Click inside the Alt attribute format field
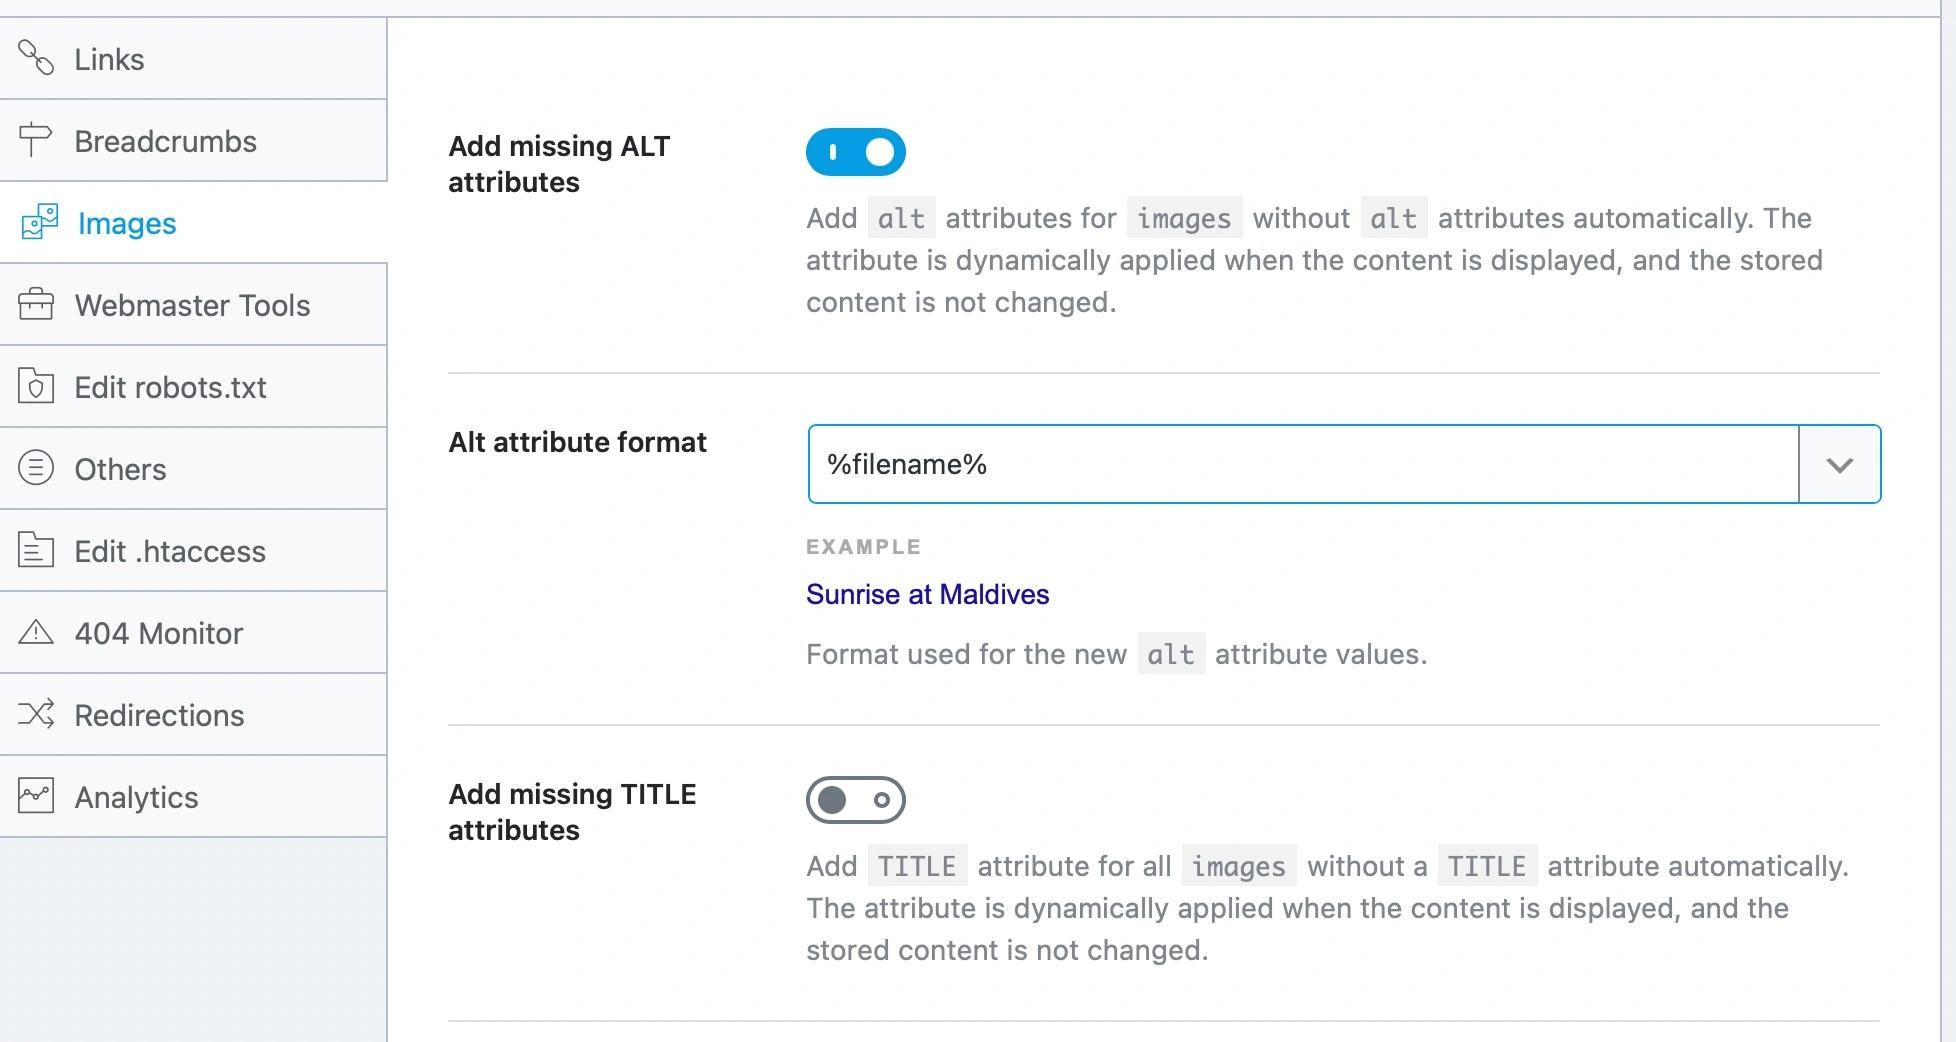This screenshot has height=1042, width=1956. pos(1200,464)
